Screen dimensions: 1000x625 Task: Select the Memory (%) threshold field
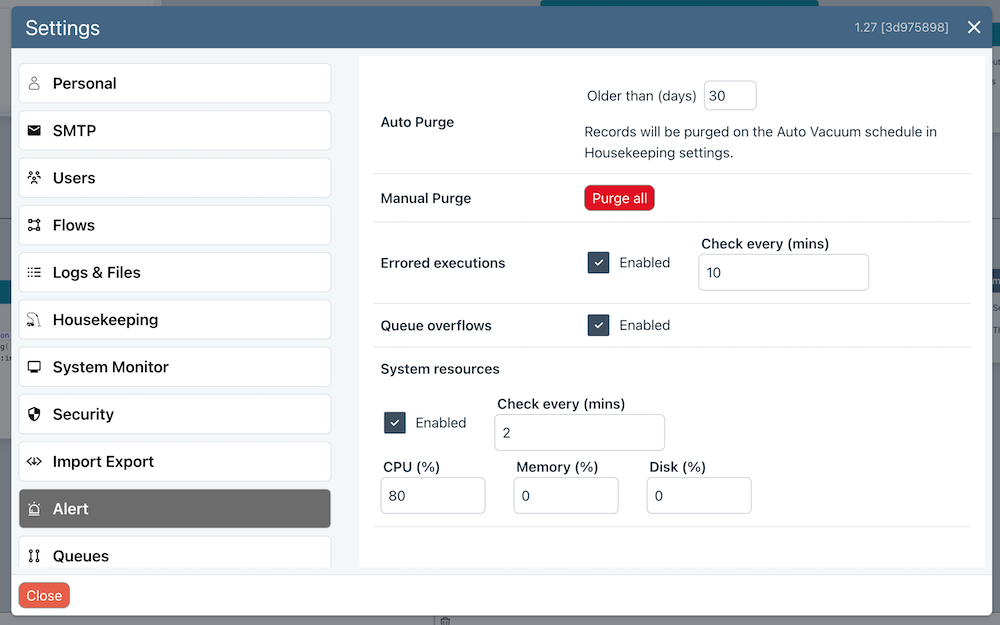tap(566, 495)
